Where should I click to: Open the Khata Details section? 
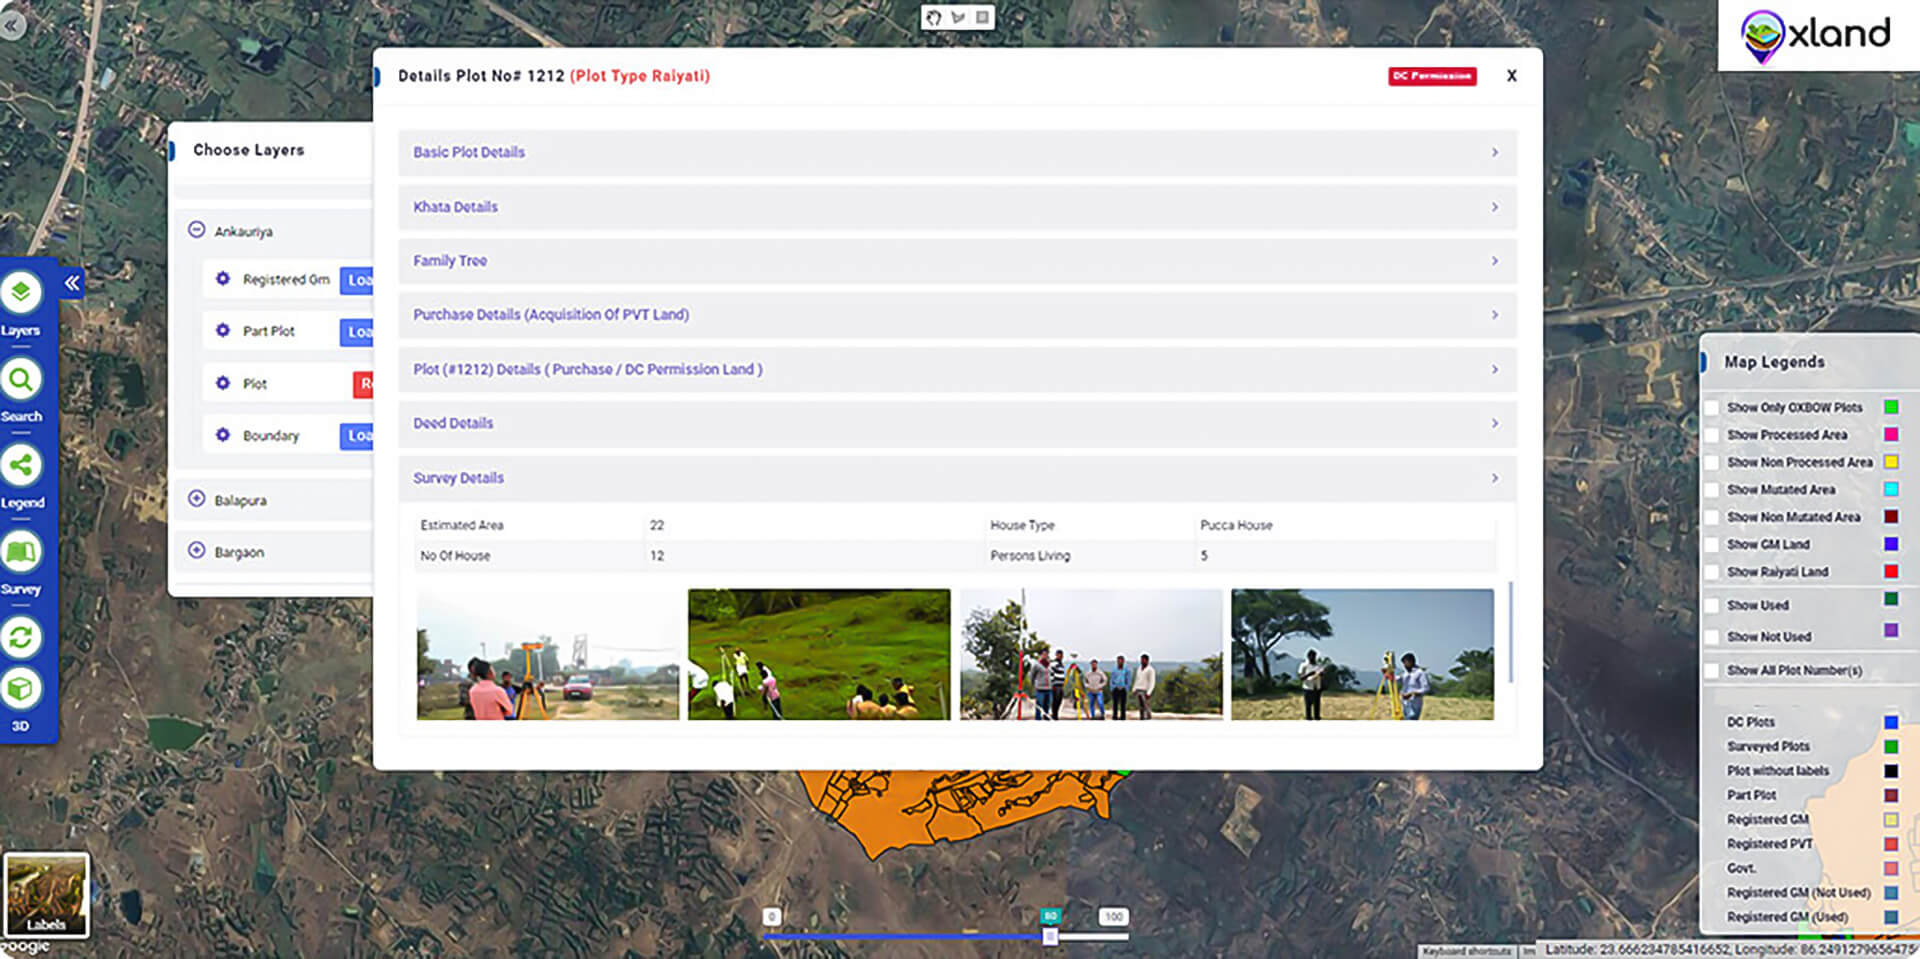click(x=956, y=207)
